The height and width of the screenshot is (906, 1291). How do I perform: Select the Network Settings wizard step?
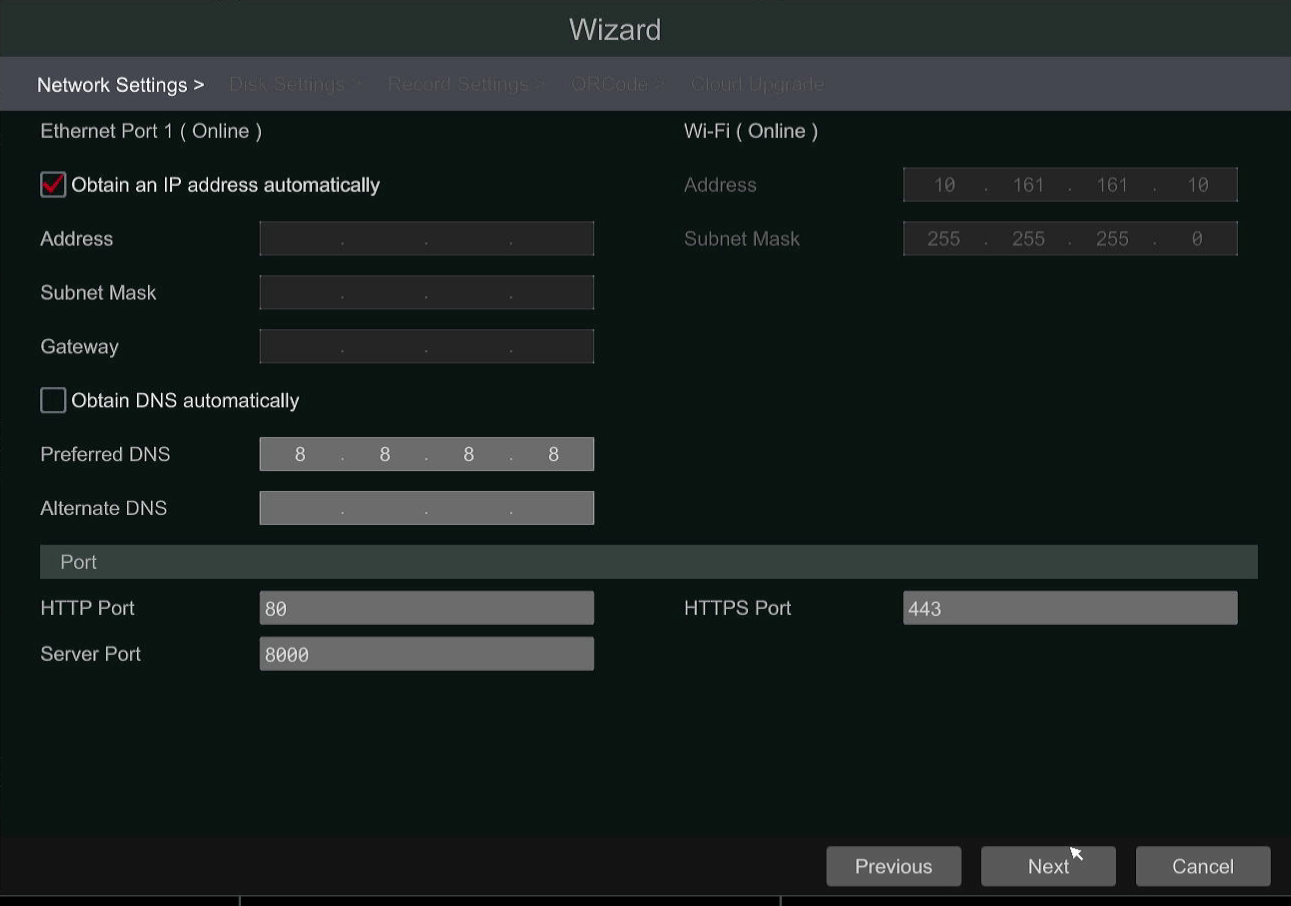coord(120,85)
